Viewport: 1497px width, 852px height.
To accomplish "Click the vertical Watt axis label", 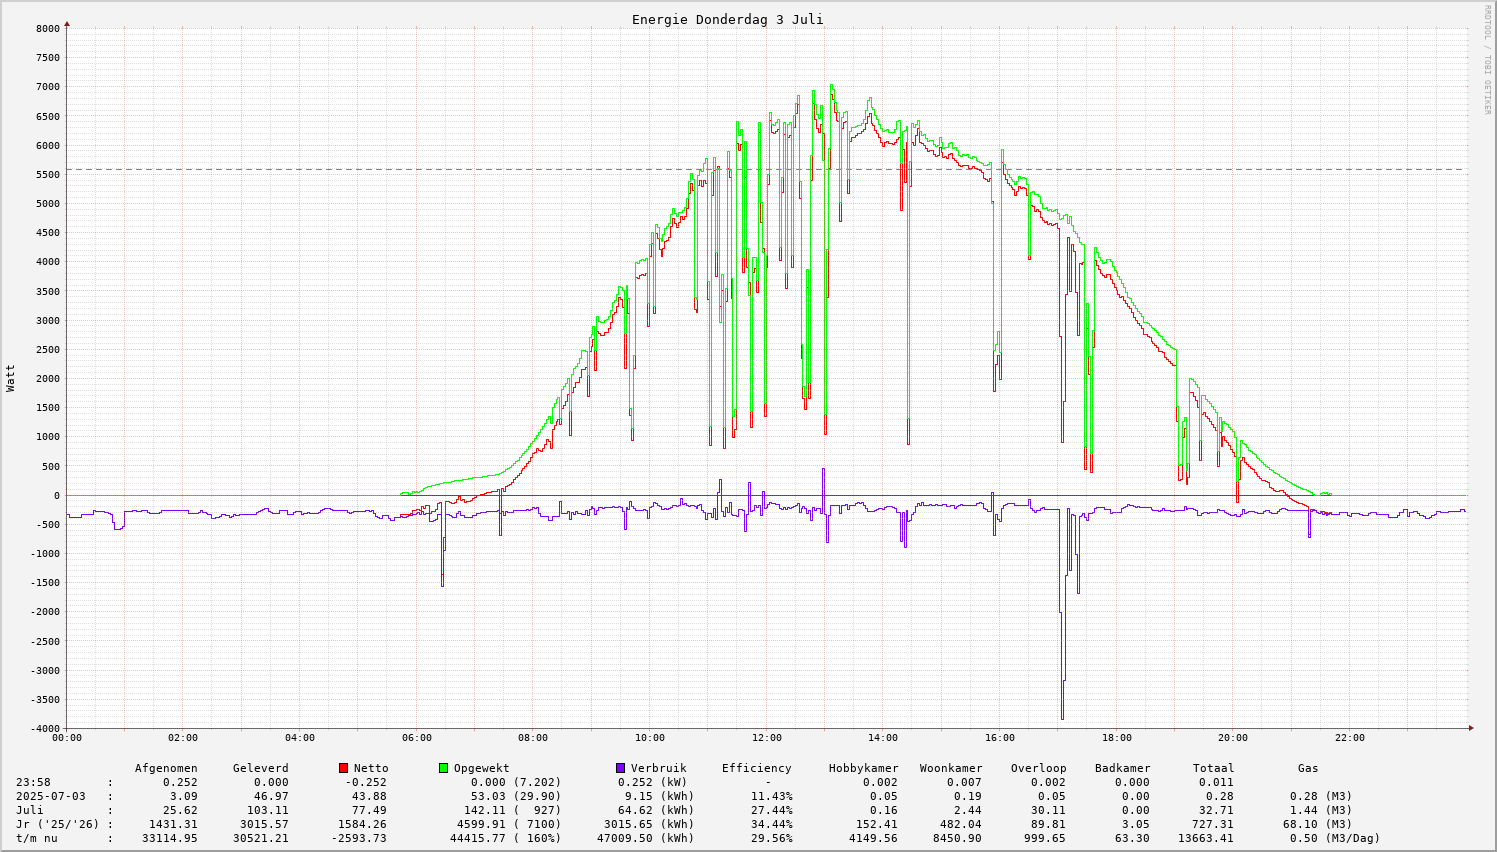I will pyautogui.click(x=11, y=378).
